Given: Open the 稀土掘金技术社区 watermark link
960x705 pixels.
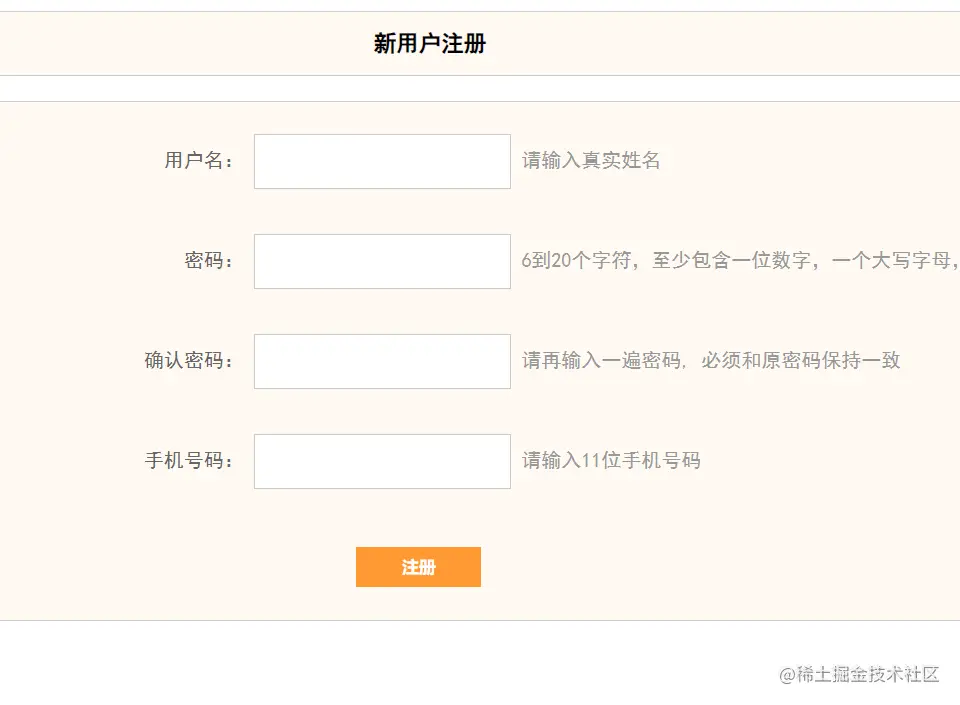Looking at the screenshot, I should (x=859, y=674).
